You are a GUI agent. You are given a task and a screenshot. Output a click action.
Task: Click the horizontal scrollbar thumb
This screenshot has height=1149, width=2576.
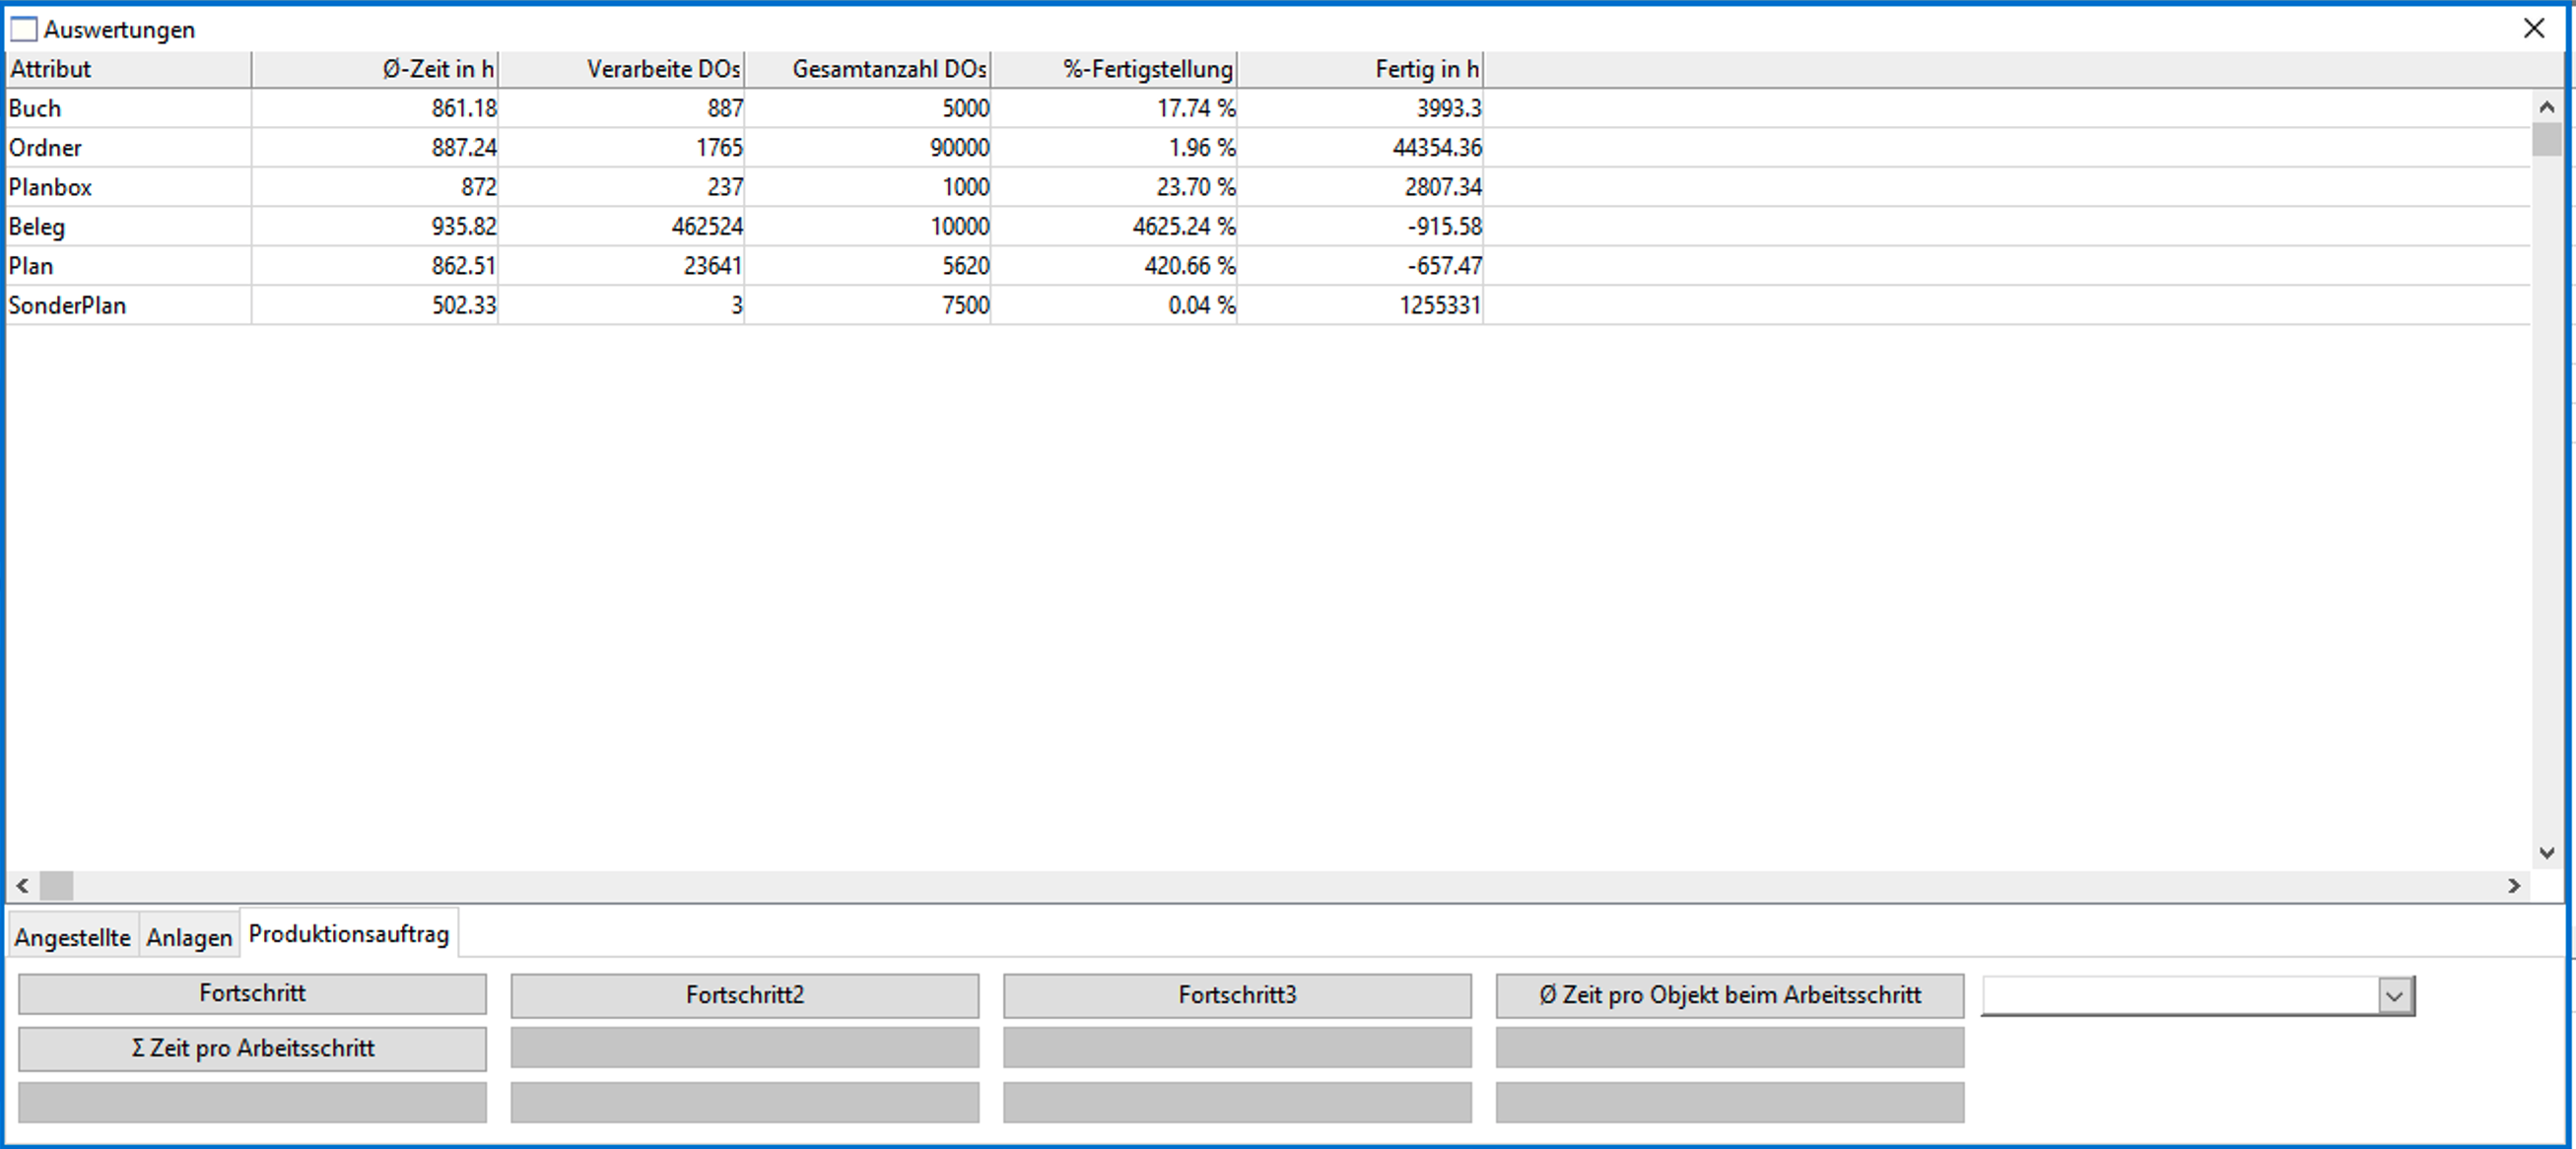(x=56, y=886)
